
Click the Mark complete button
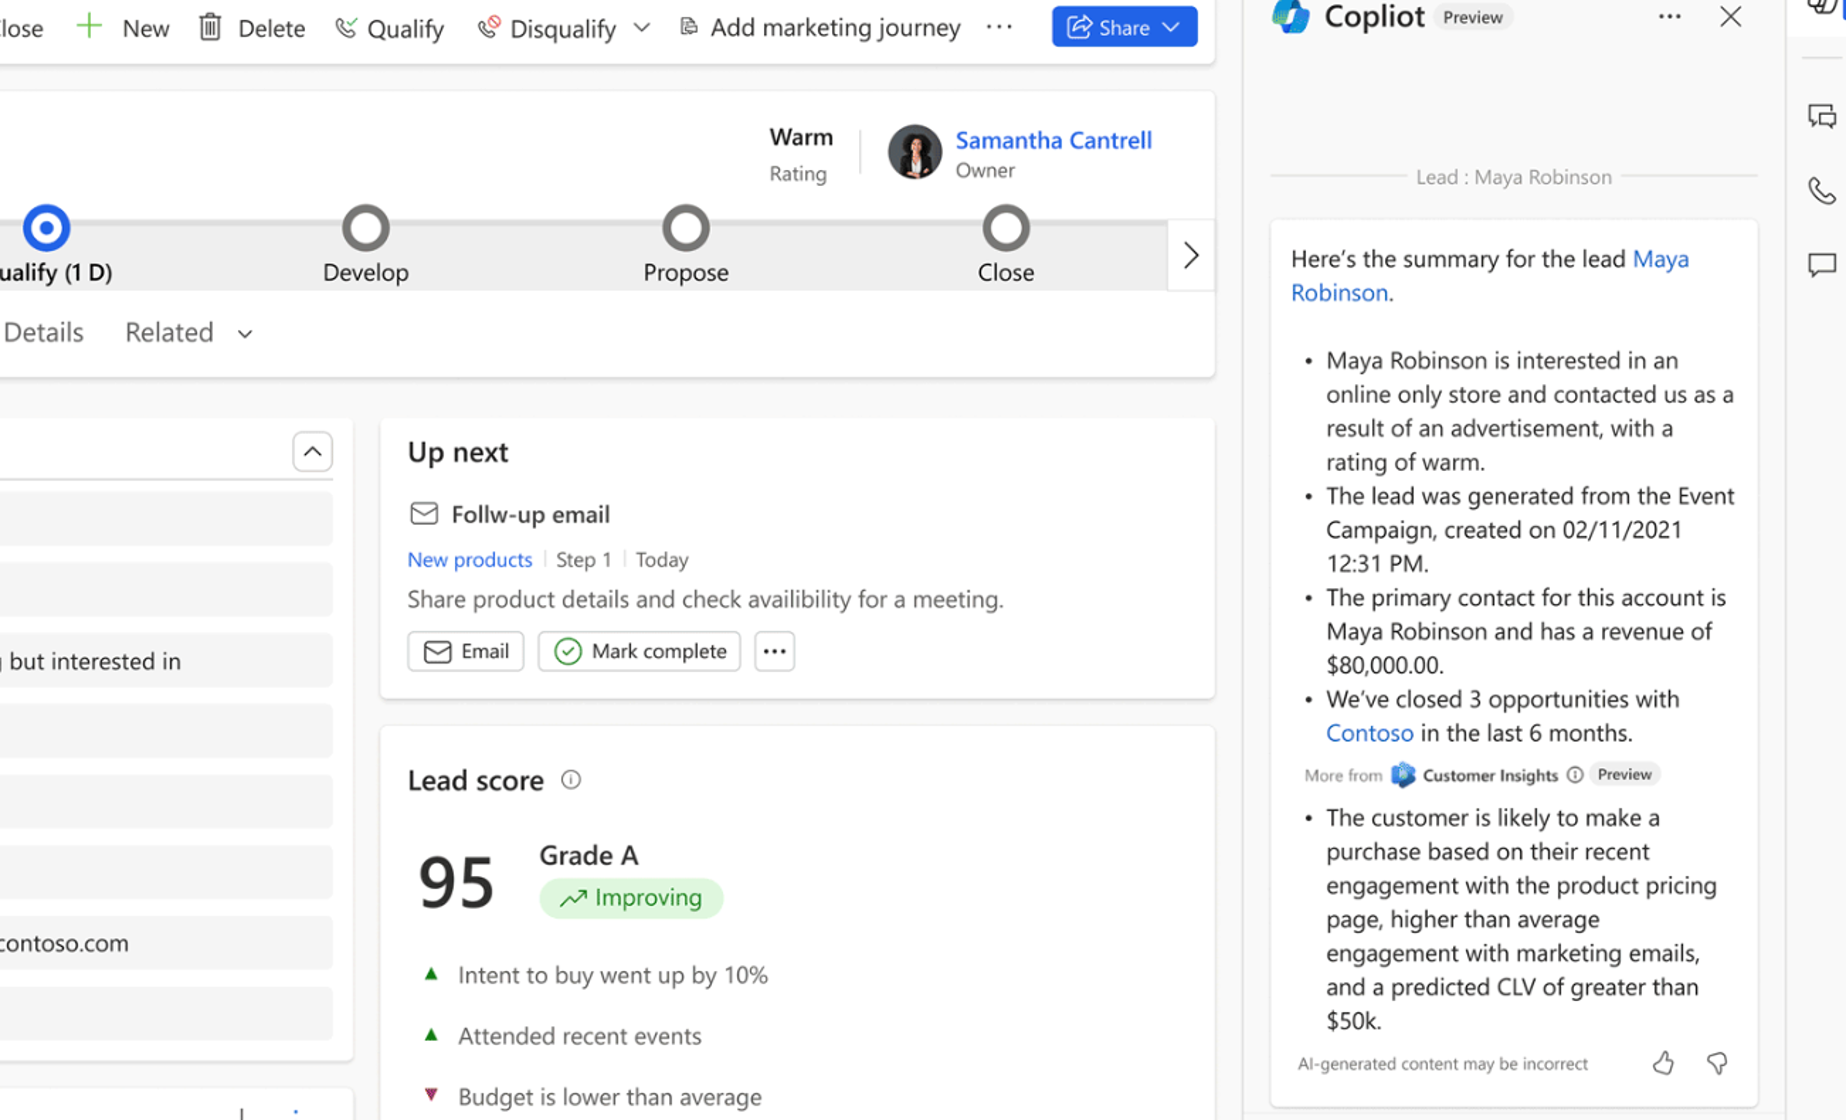pyautogui.click(x=639, y=651)
